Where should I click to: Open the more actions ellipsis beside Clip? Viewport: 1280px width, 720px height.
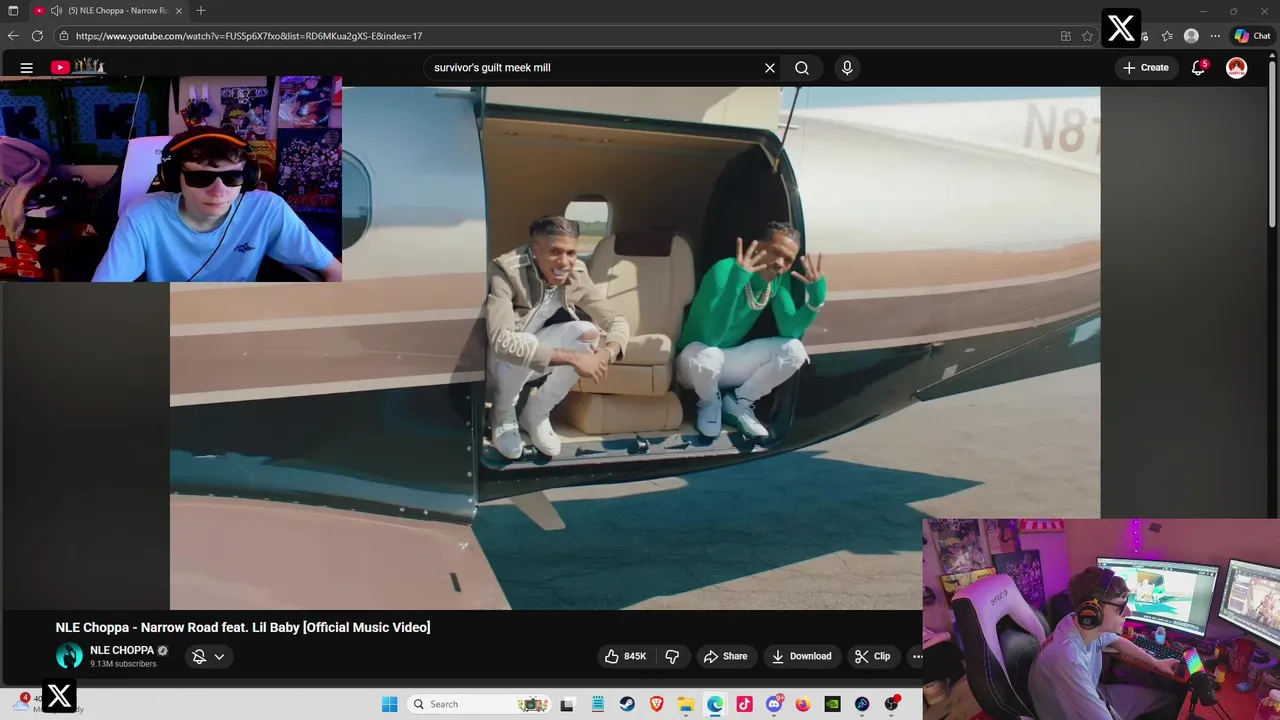[916, 656]
